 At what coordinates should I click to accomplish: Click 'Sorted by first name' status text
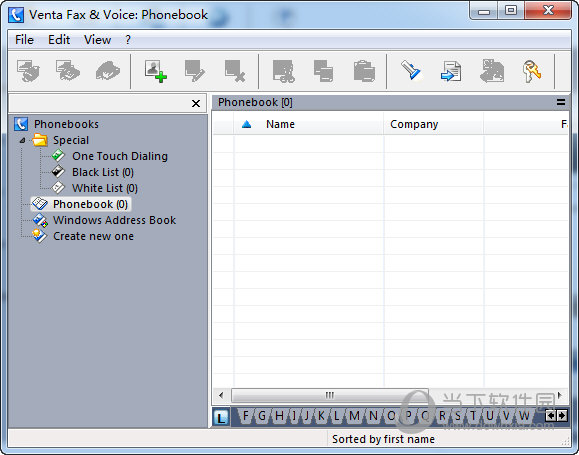(x=383, y=439)
